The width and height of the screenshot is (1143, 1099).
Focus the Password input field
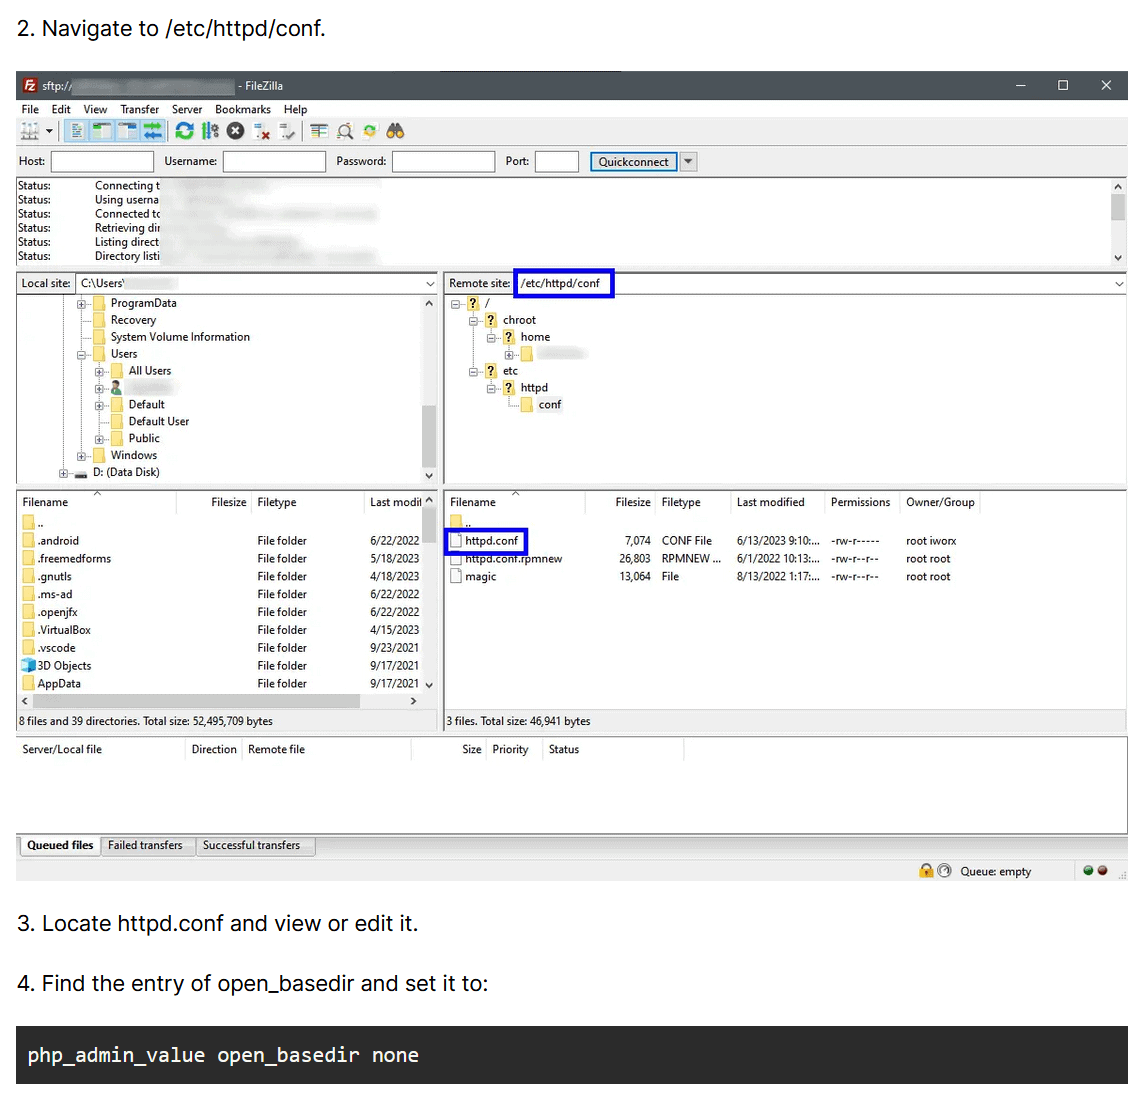click(443, 161)
